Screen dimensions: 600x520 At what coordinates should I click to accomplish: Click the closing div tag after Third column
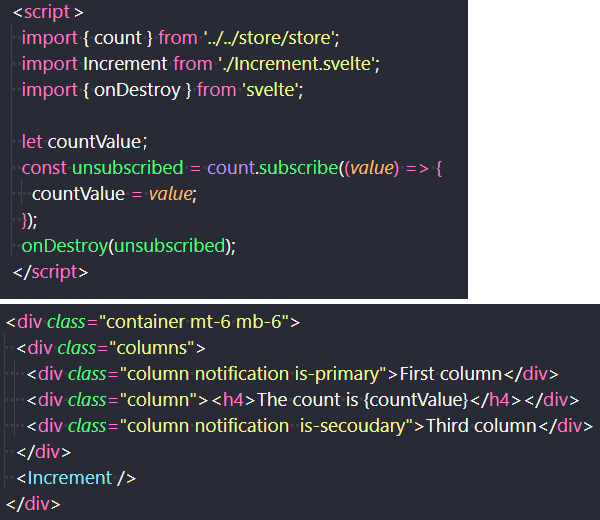click(x=566, y=426)
